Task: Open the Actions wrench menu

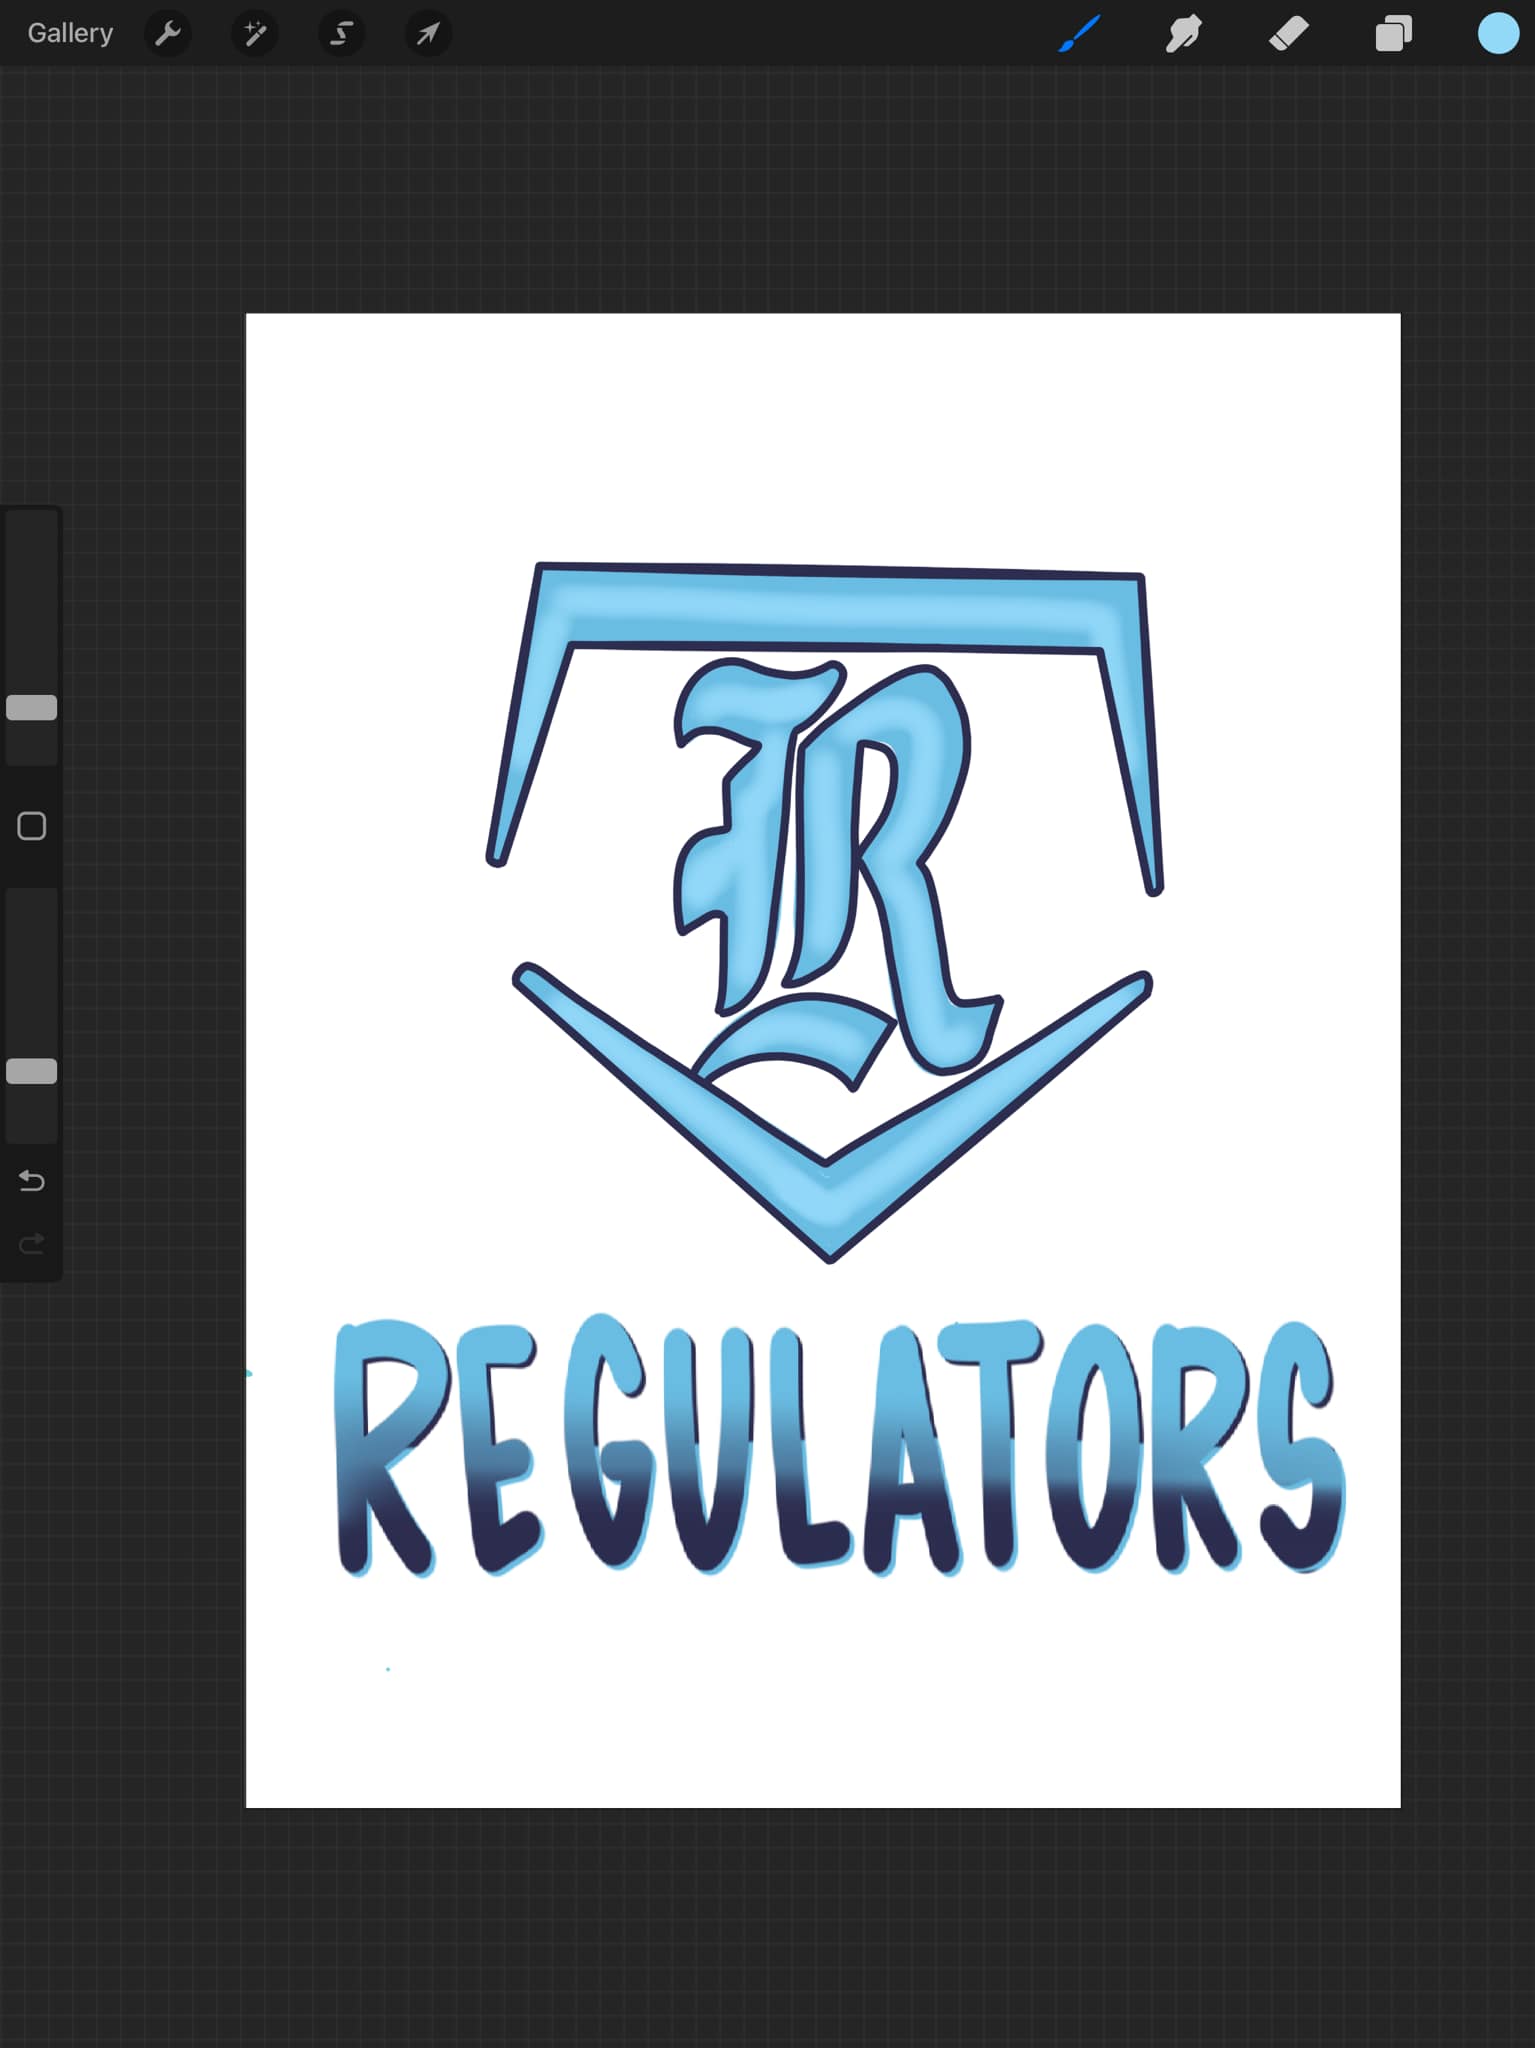Action: click(x=168, y=34)
